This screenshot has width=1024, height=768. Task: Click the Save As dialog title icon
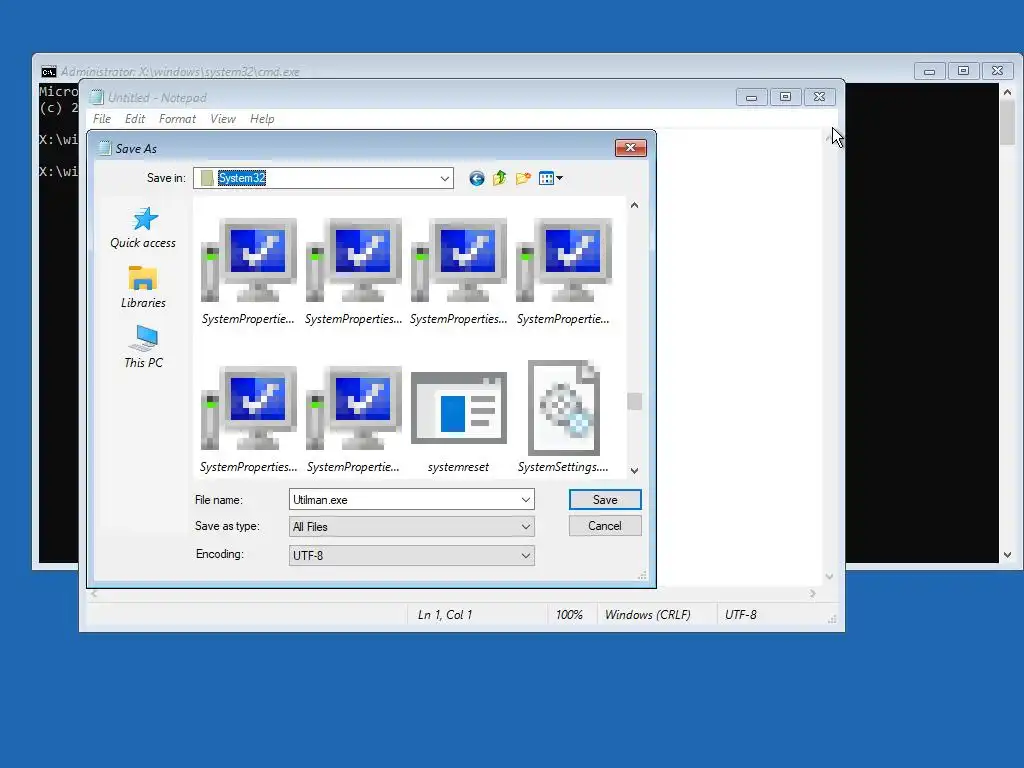[104, 148]
